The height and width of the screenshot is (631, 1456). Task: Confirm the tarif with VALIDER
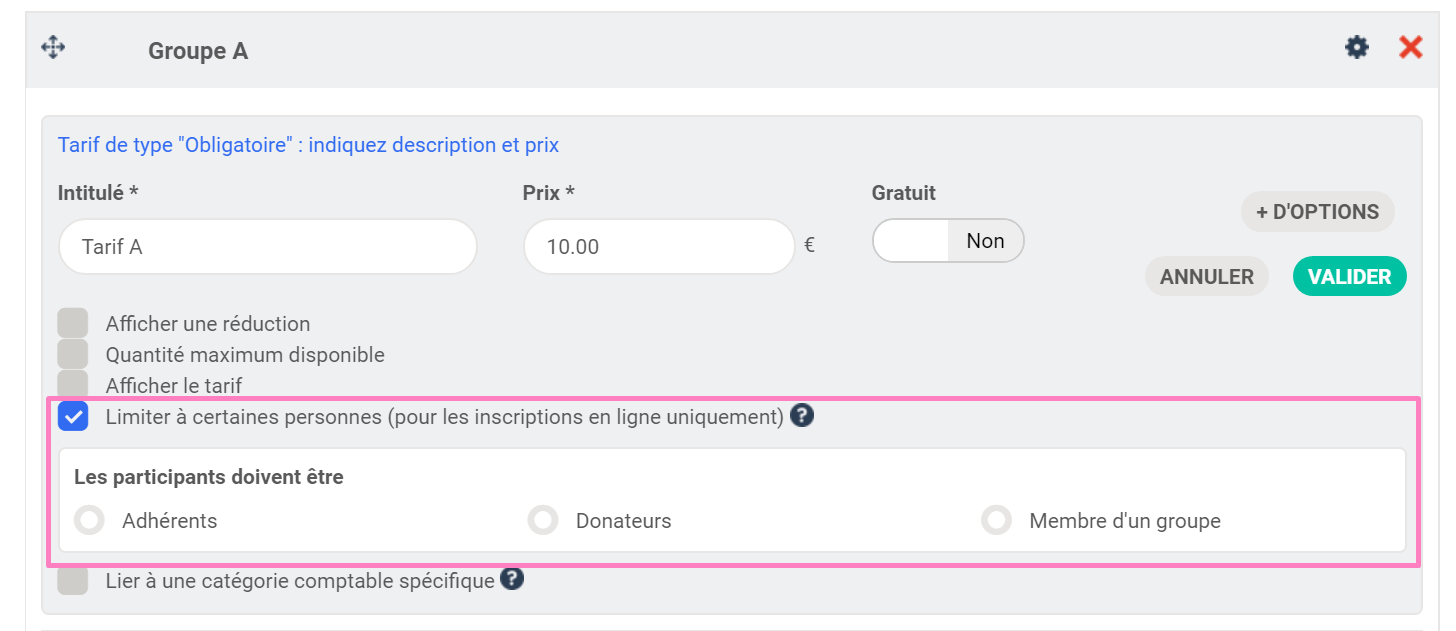[1349, 277]
